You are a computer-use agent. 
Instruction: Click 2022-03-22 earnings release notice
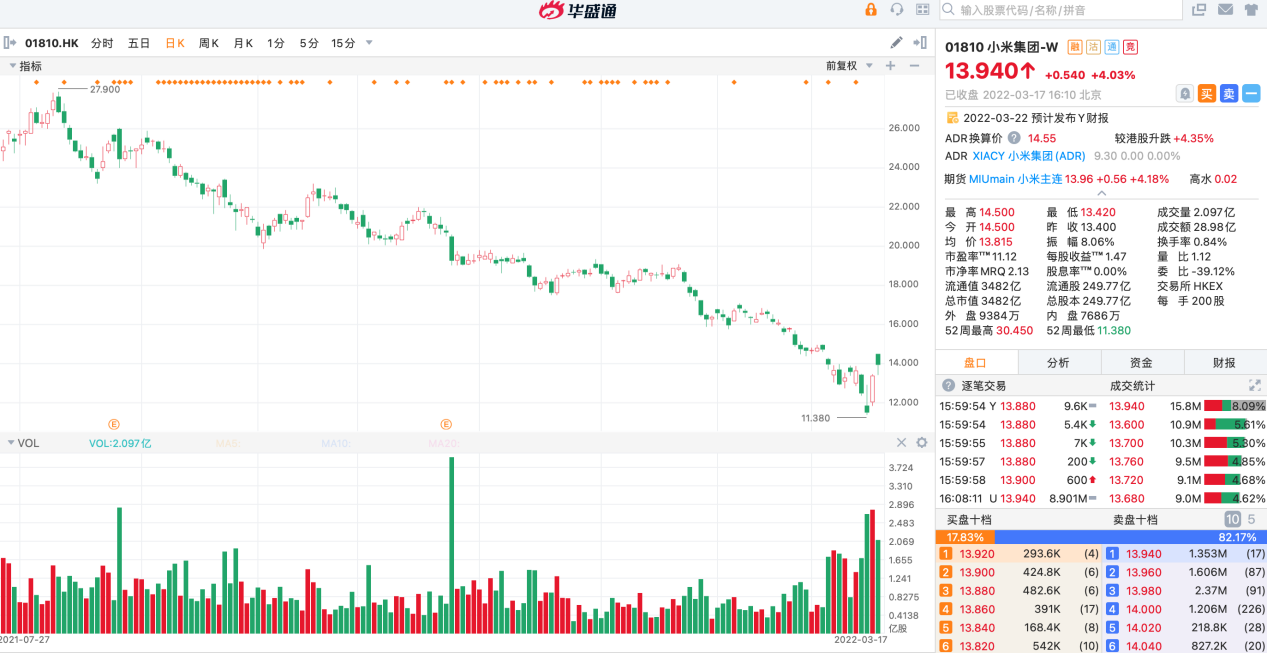coord(1036,118)
